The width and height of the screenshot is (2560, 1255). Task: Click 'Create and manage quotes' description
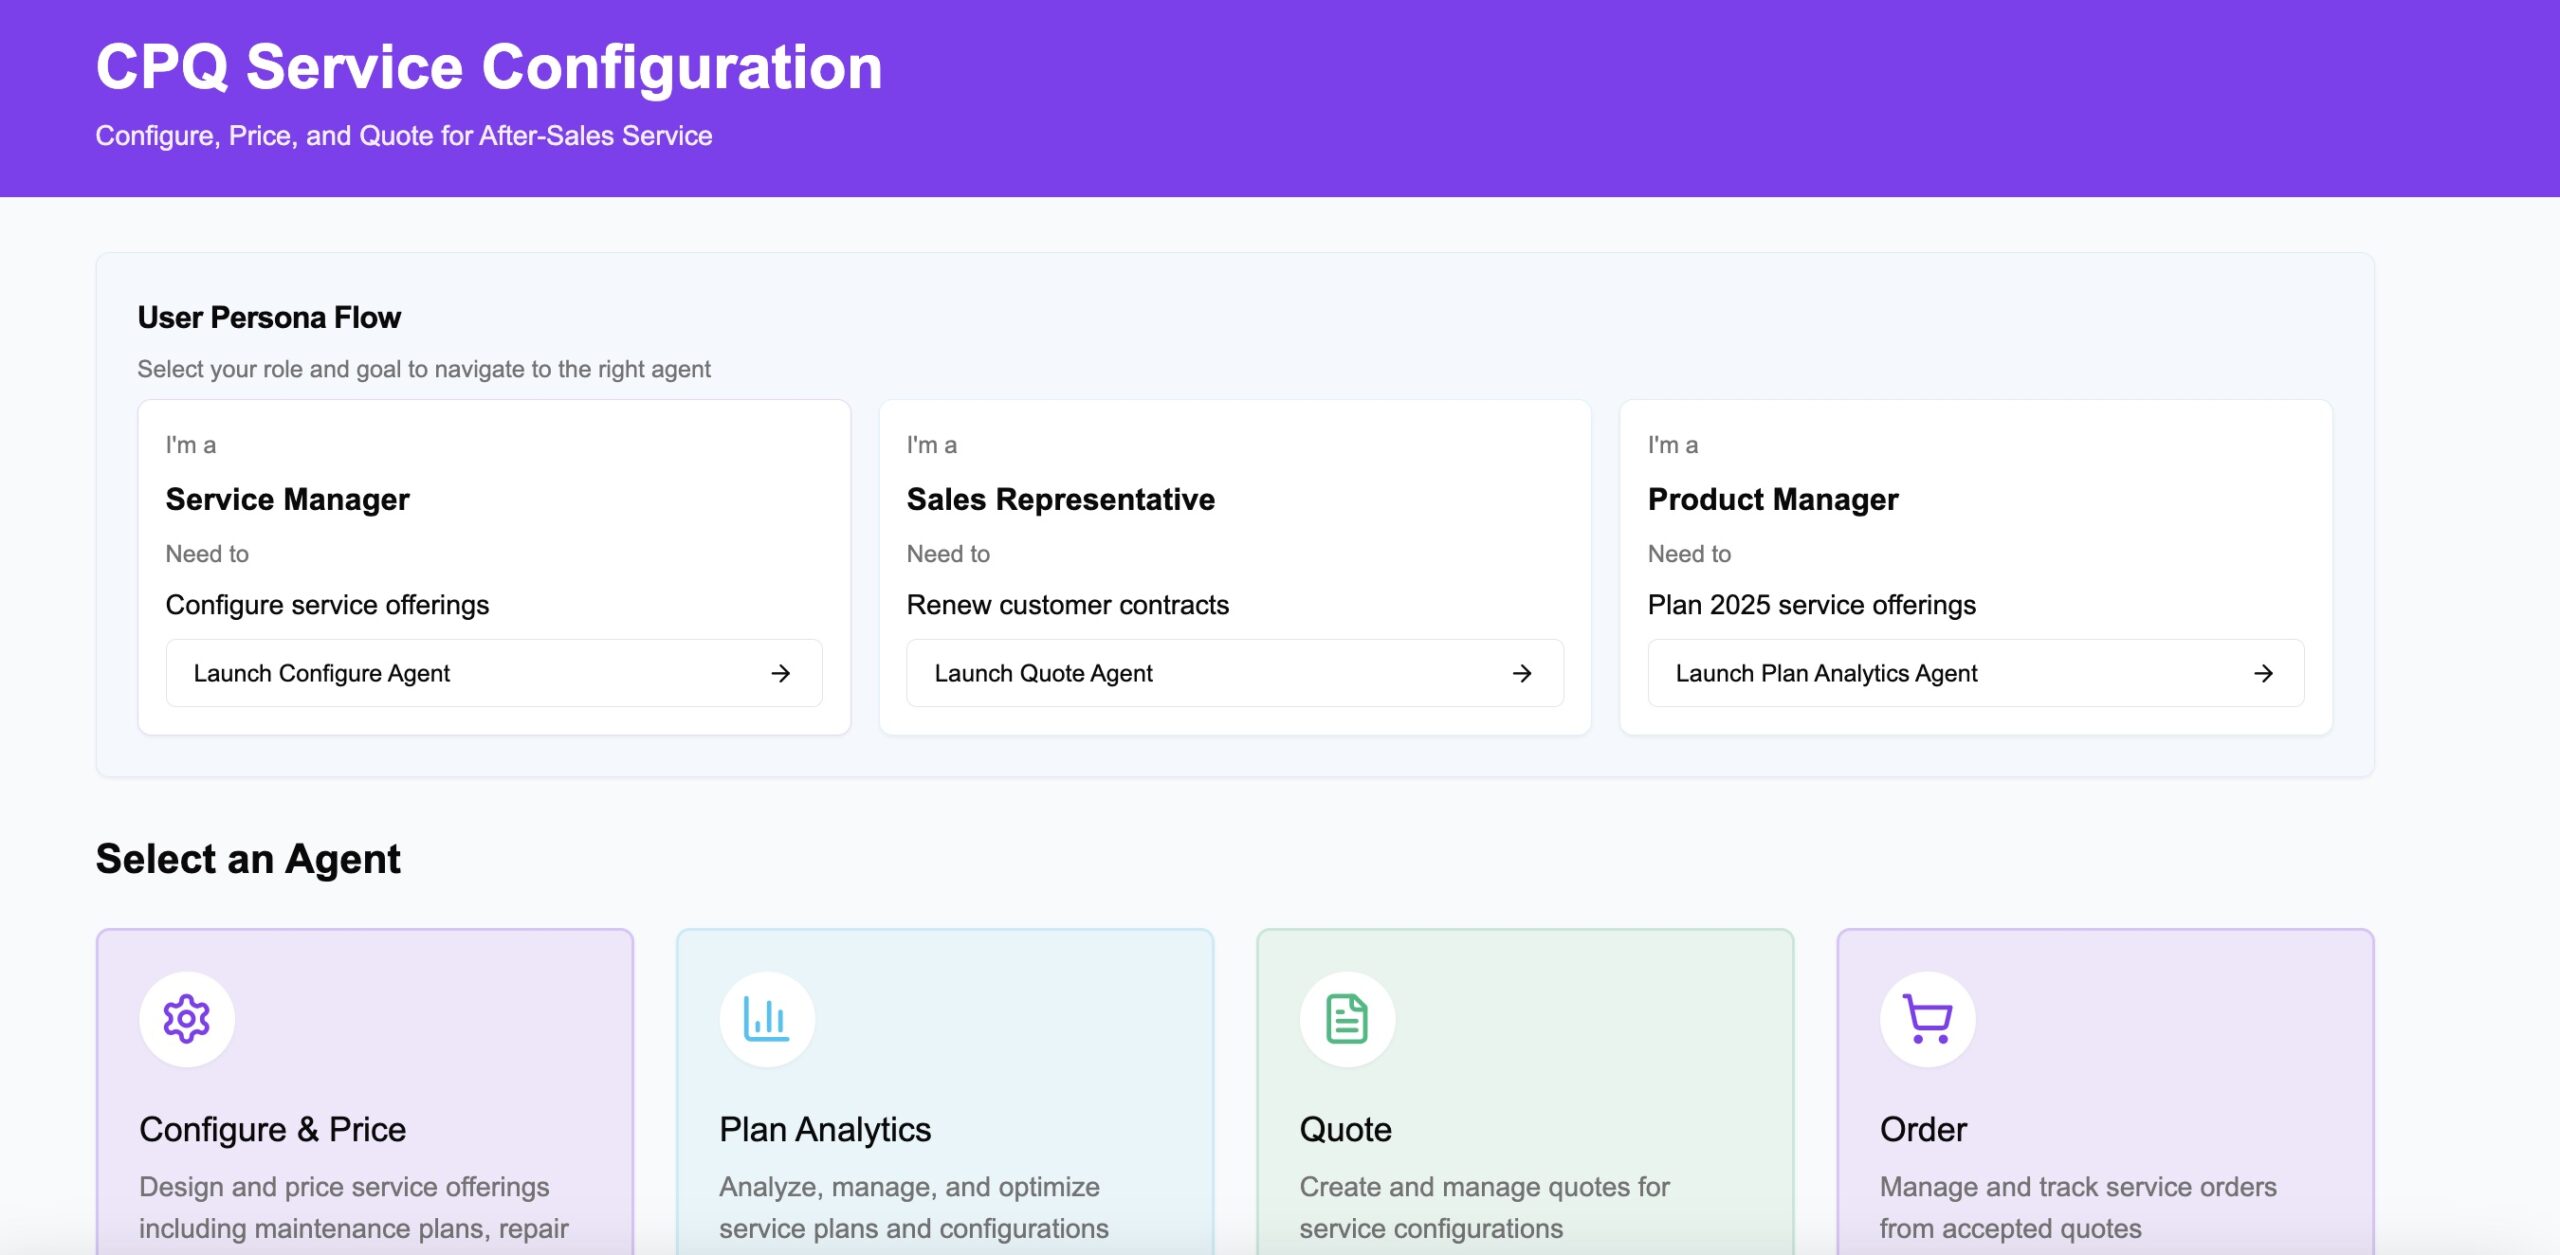(1485, 1207)
